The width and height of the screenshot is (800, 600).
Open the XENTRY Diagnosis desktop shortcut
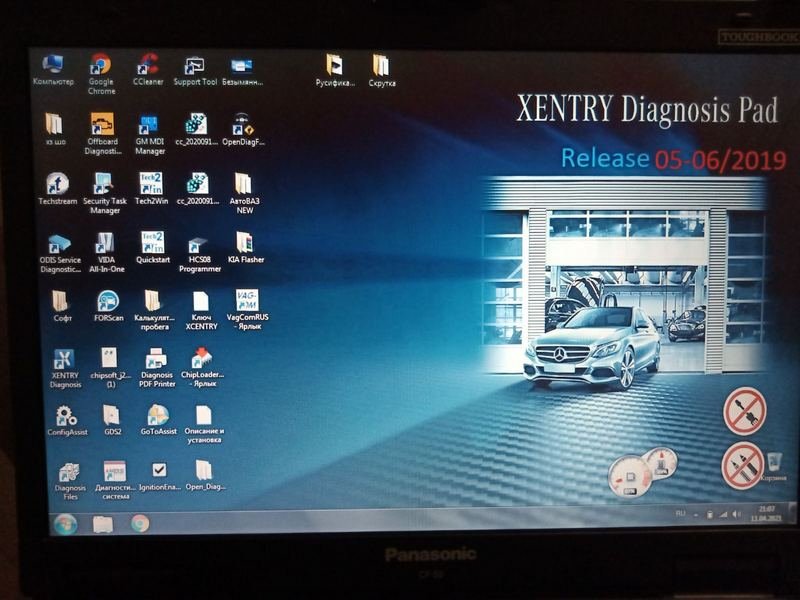tap(64, 361)
